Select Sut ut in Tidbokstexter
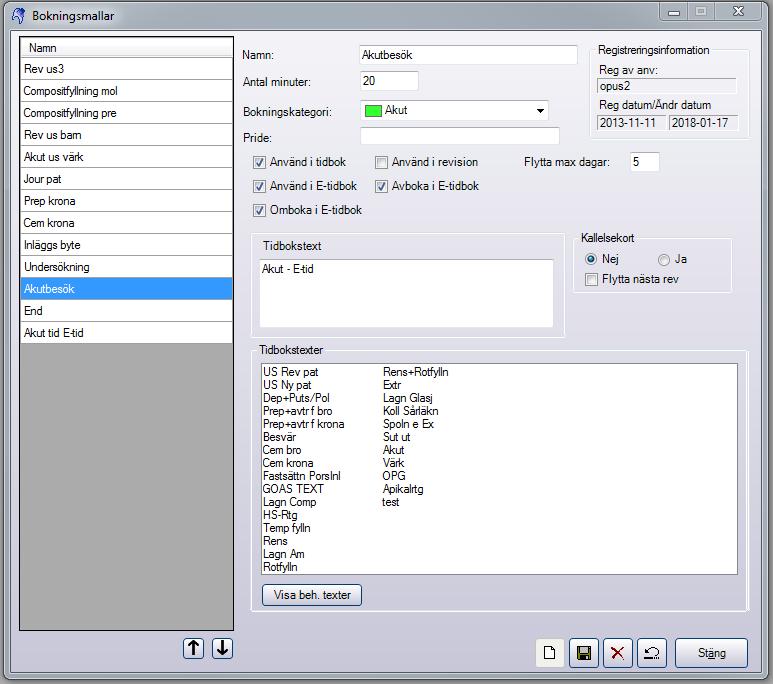Screen dimensions: 773x684 coord(396,437)
